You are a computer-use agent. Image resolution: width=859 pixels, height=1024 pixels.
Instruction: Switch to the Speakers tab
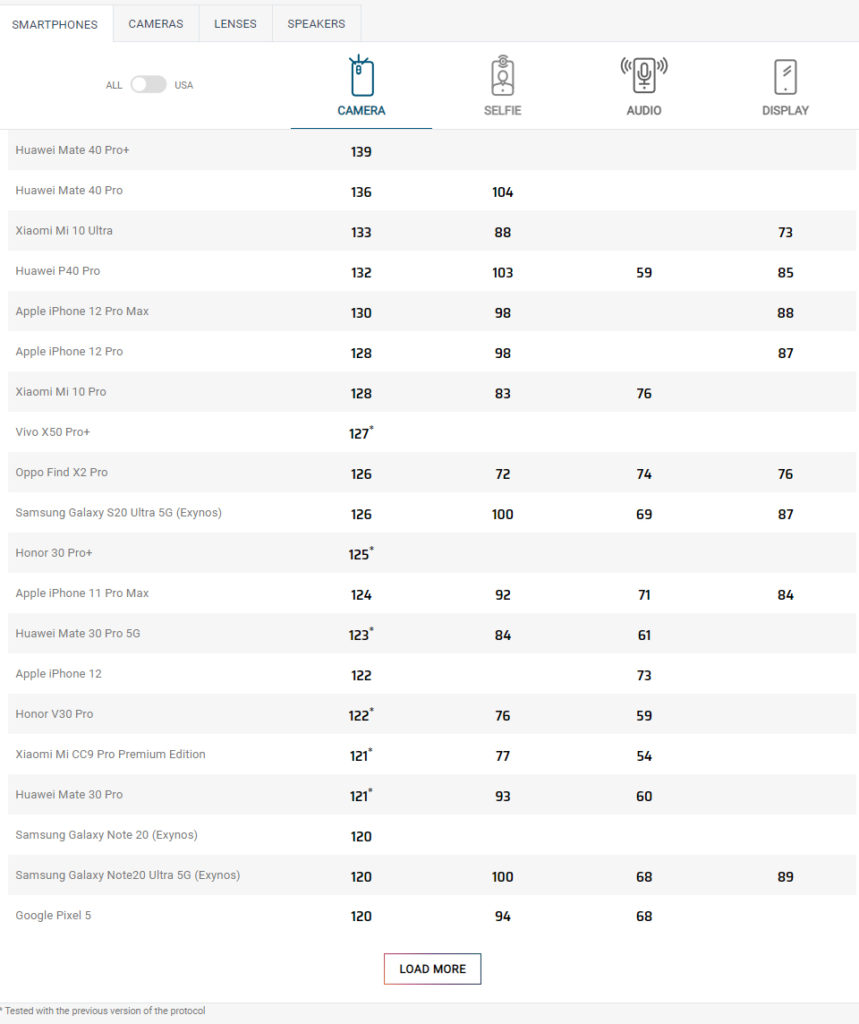[316, 24]
